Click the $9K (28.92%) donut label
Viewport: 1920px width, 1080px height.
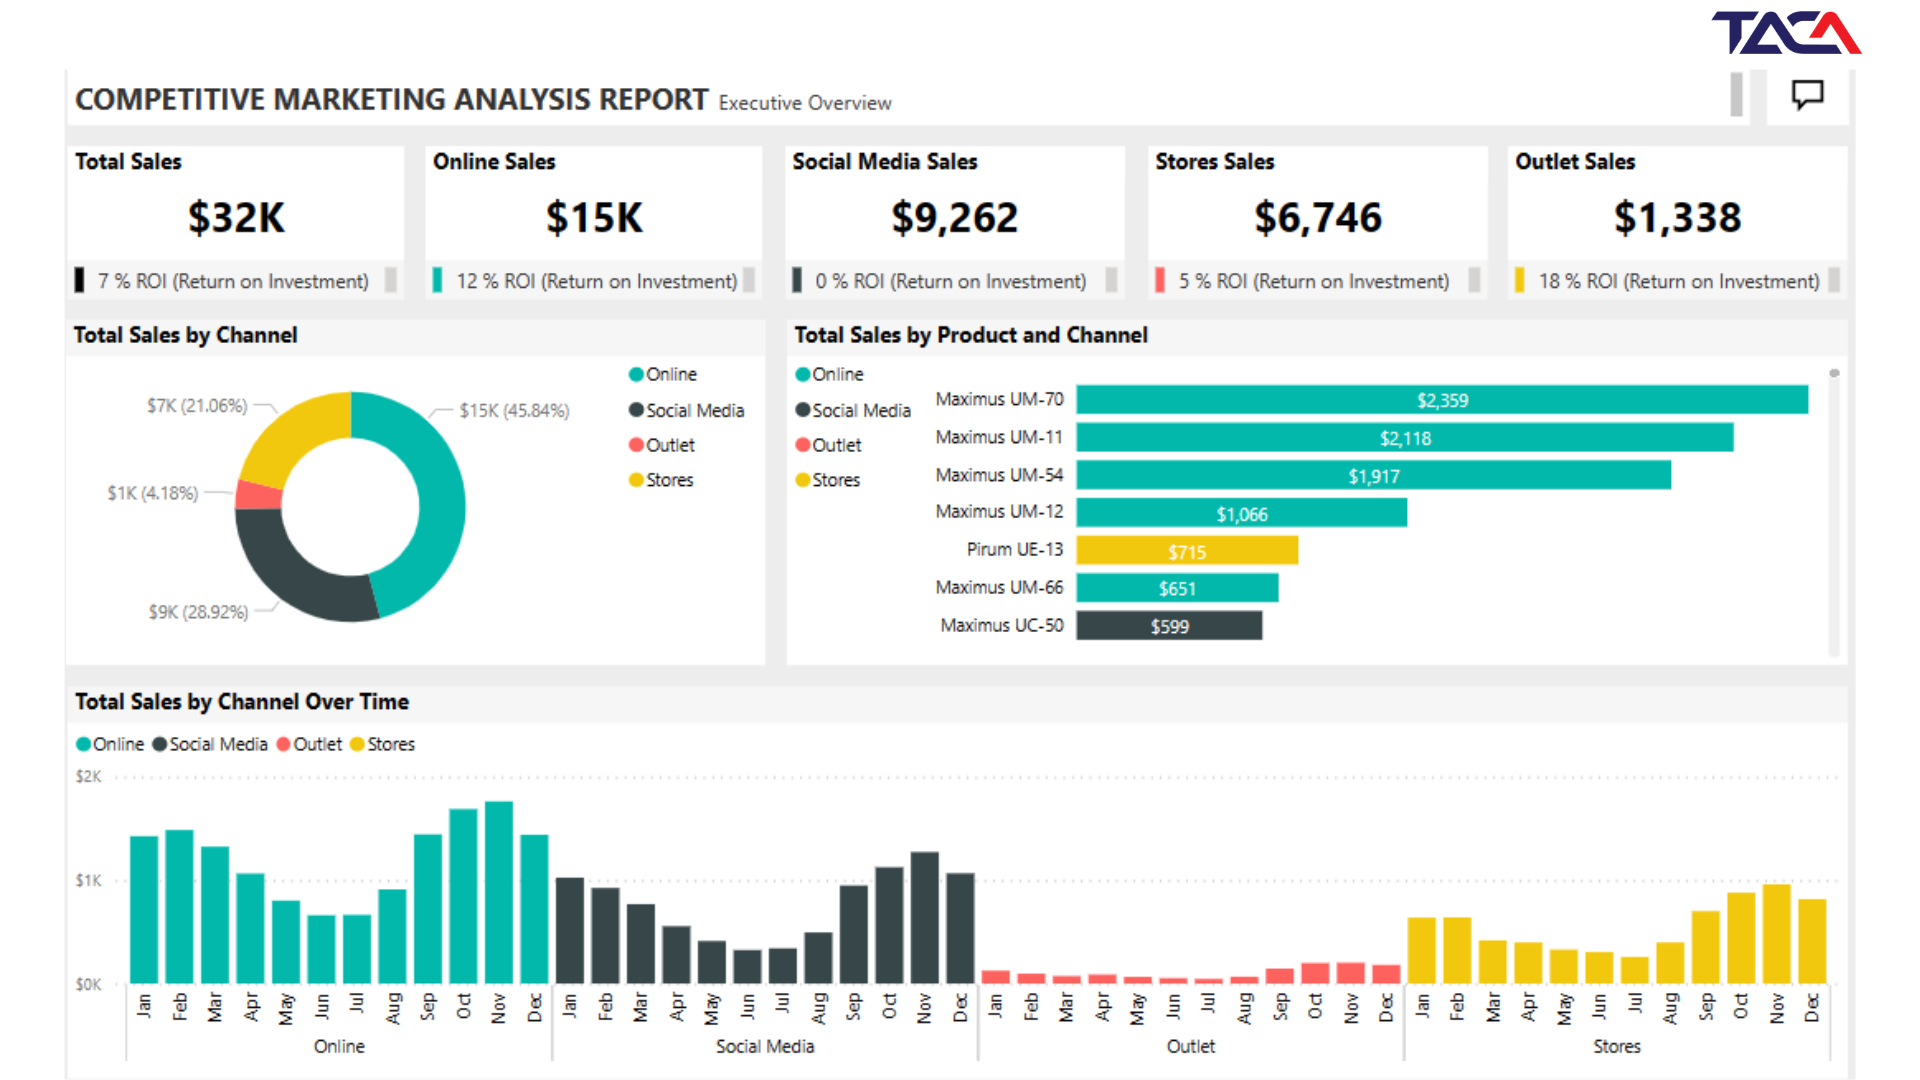pos(198,612)
